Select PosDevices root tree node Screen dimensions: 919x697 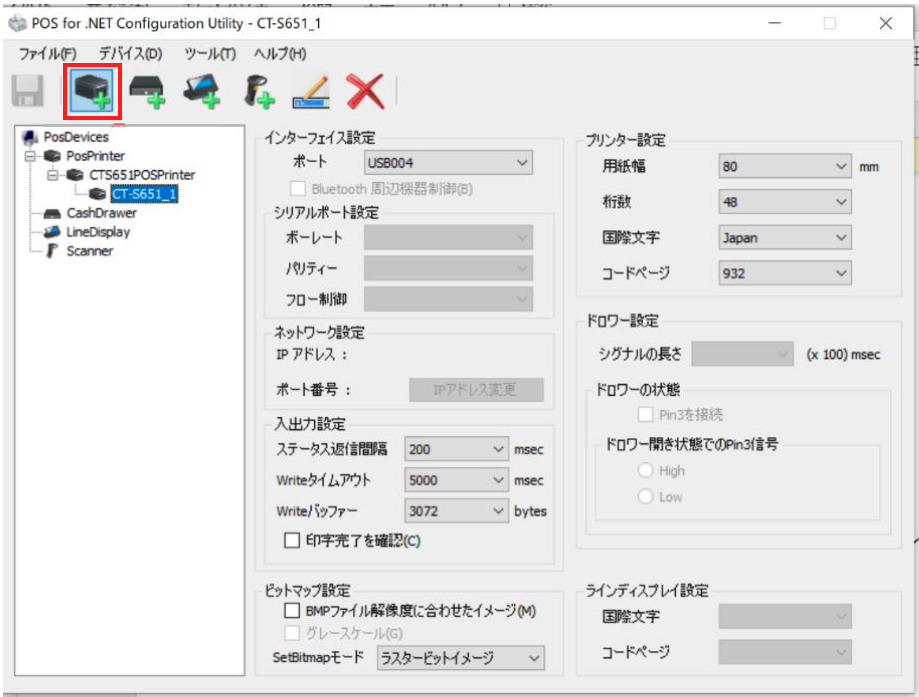click(x=76, y=137)
